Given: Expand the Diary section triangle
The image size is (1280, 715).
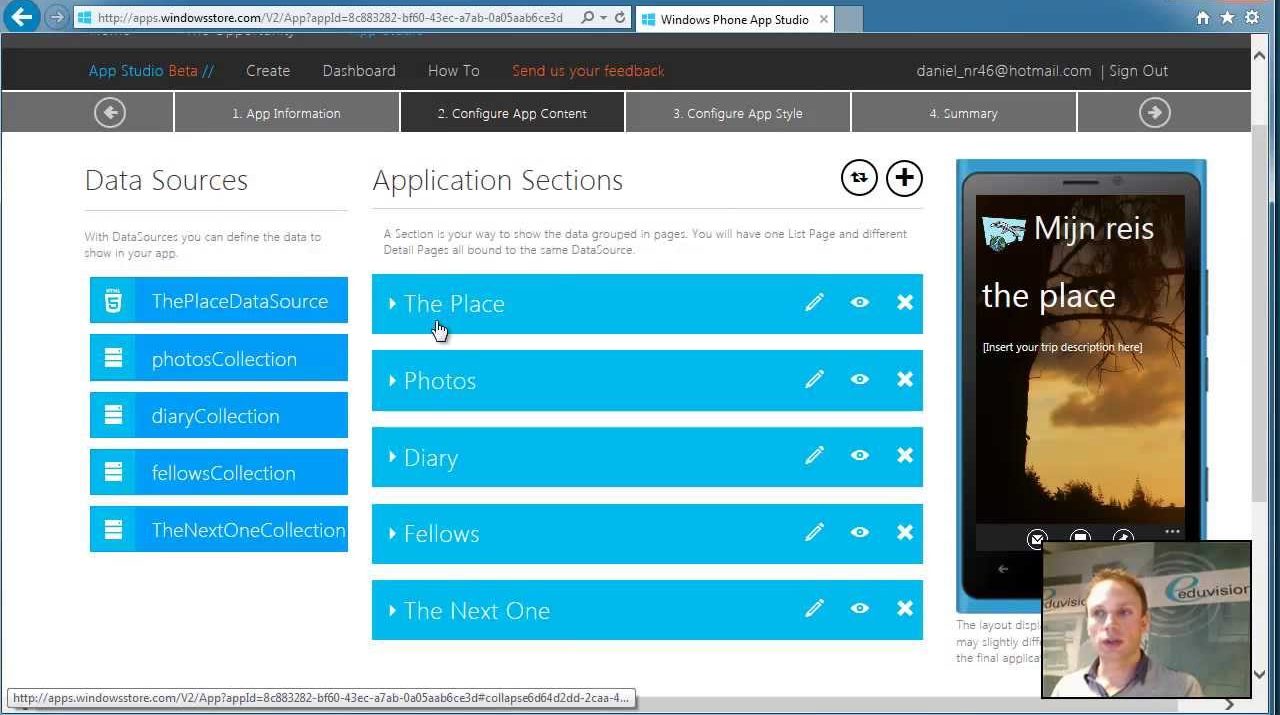Looking at the screenshot, I should click(392, 457).
